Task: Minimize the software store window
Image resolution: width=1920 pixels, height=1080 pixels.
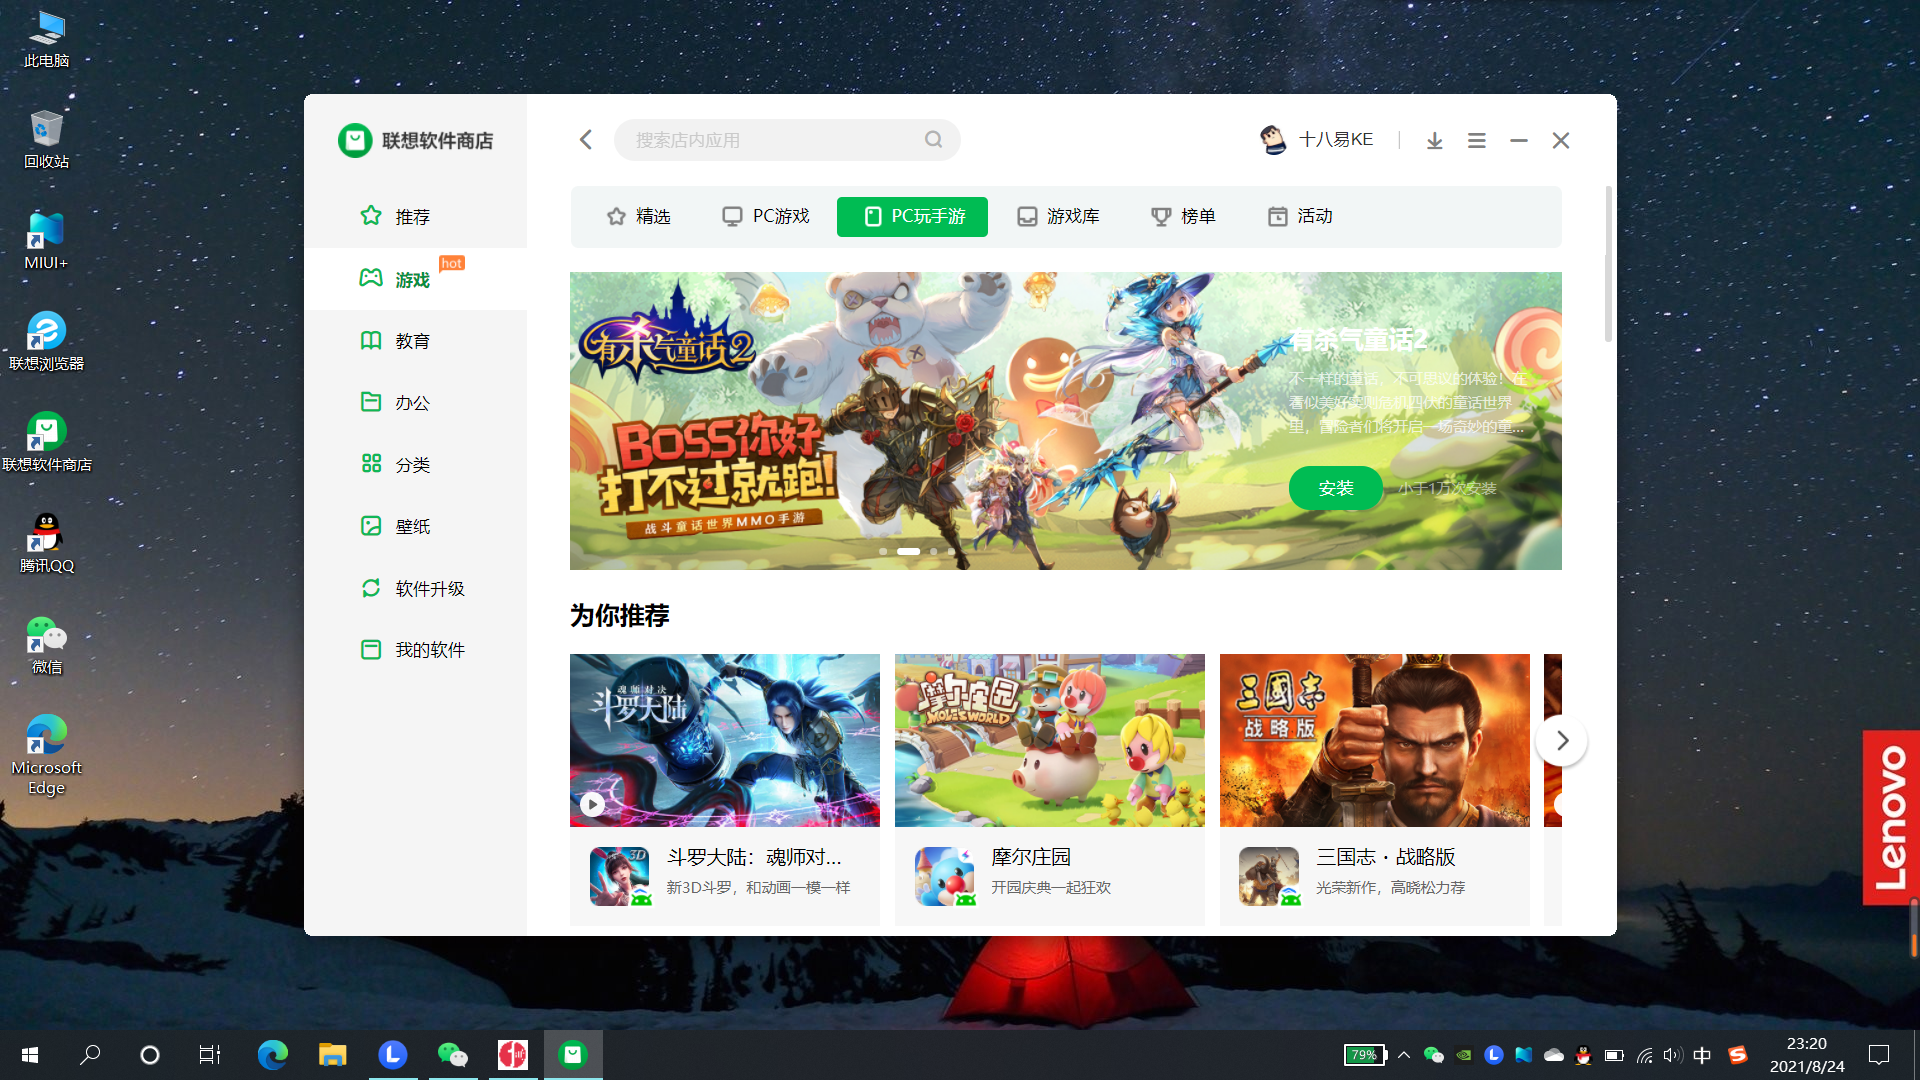Action: 1518,141
